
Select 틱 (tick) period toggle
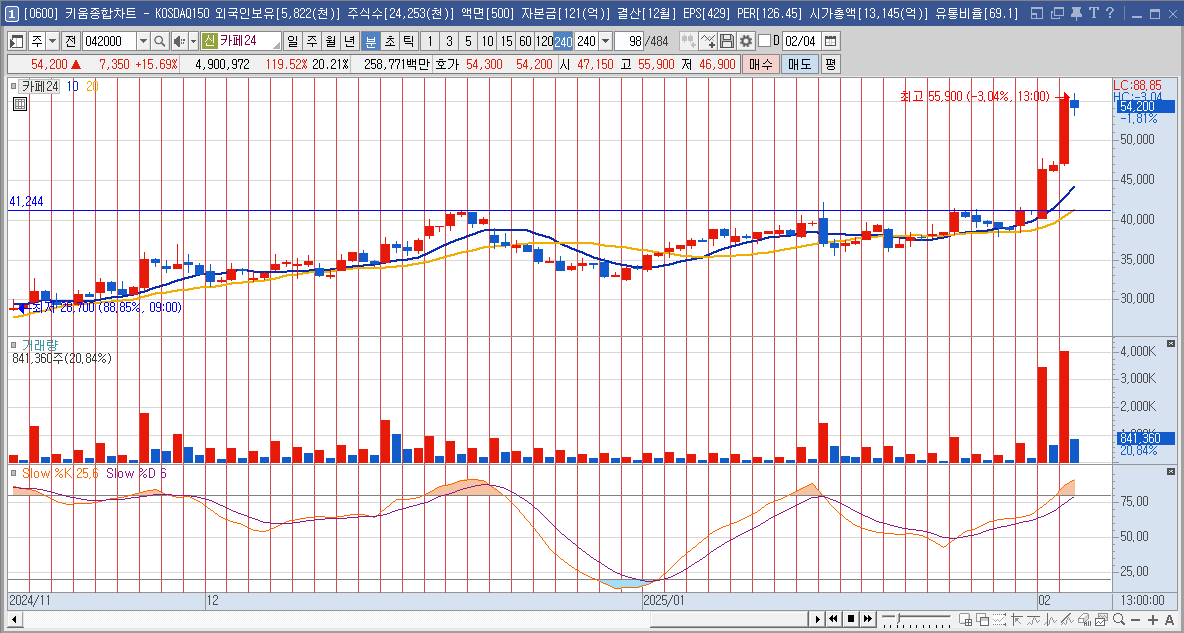point(408,42)
